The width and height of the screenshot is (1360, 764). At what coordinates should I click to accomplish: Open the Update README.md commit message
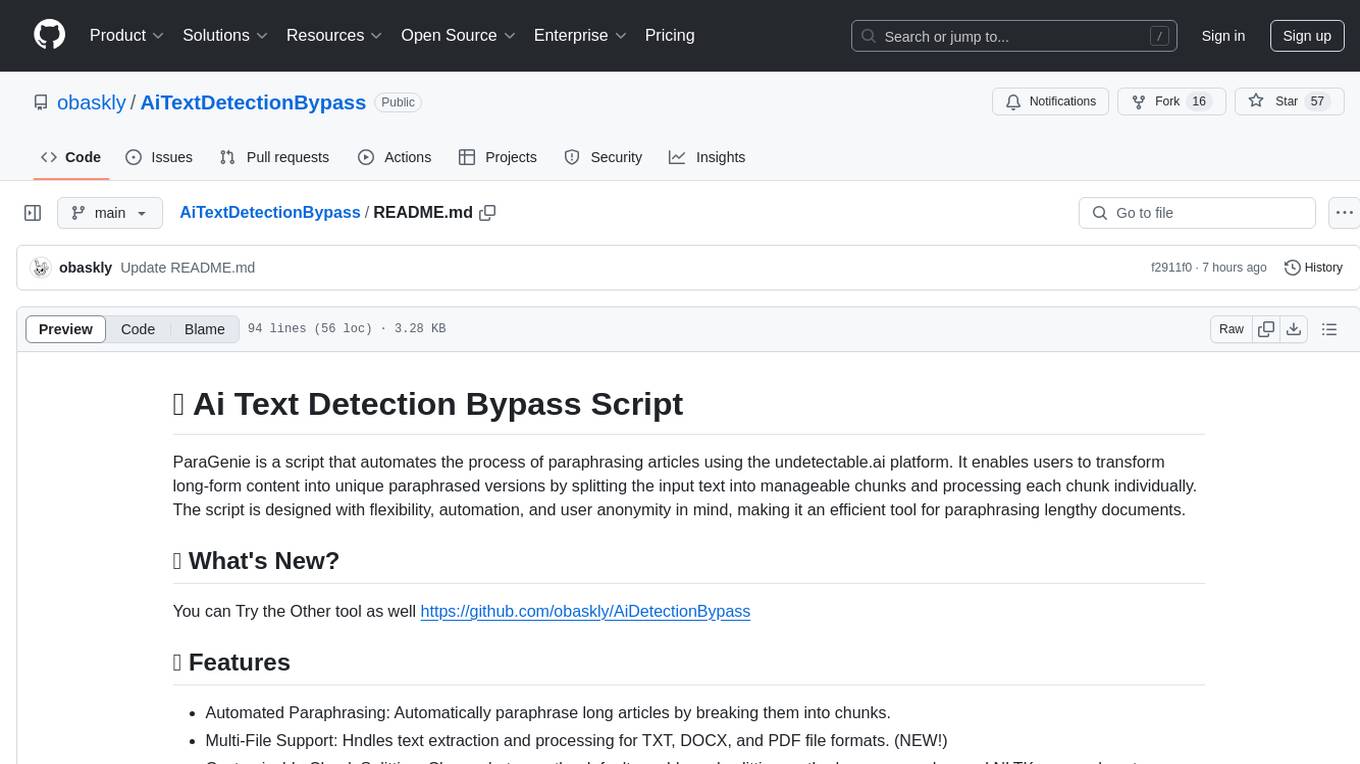(x=188, y=267)
